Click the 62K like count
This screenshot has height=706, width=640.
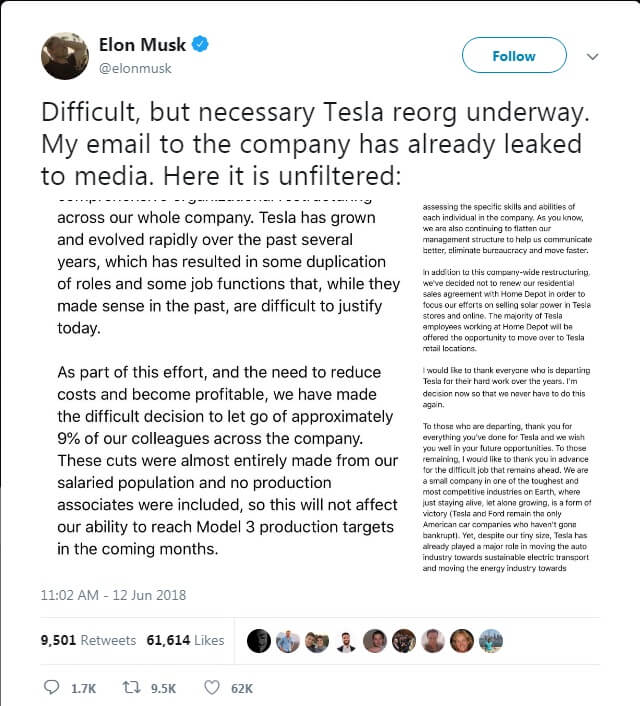pos(241,688)
